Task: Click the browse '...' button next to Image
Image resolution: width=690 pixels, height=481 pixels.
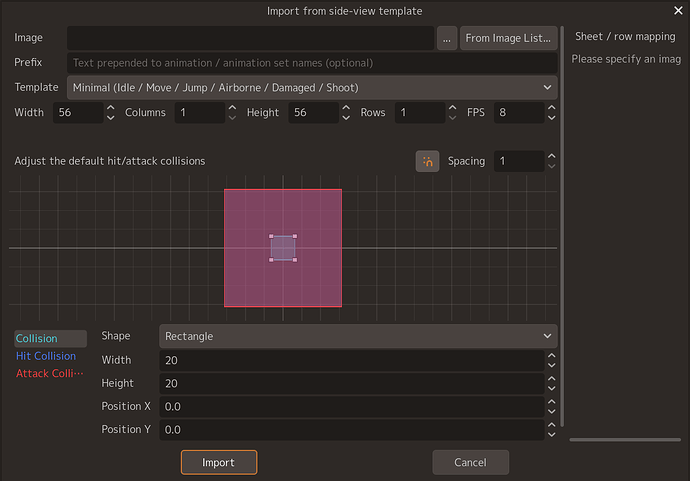Action: [447, 38]
